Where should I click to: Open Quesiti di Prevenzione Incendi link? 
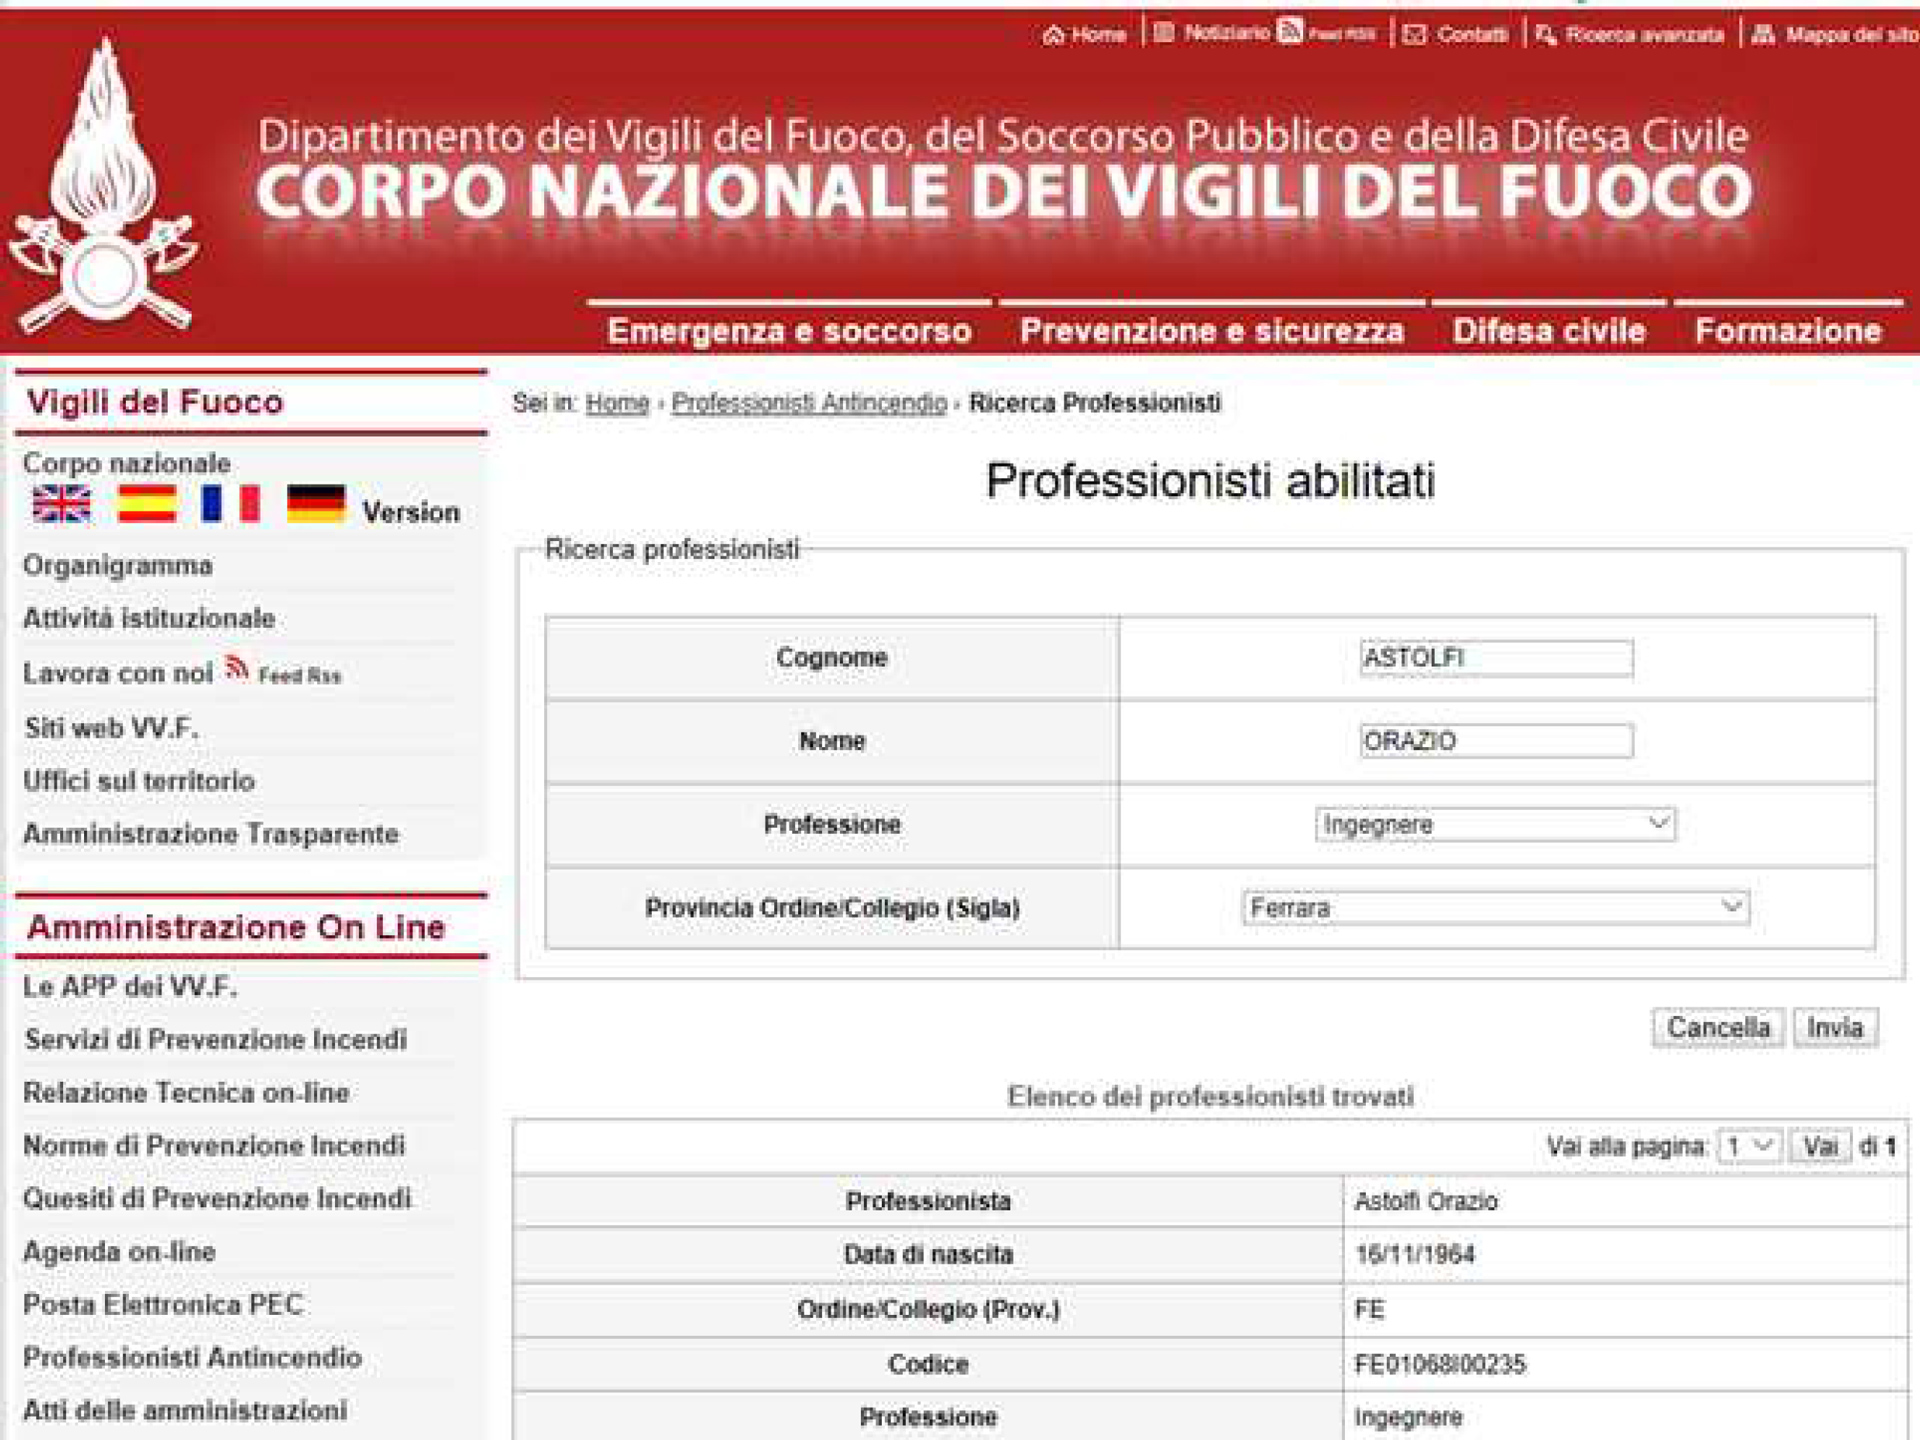[x=217, y=1199]
